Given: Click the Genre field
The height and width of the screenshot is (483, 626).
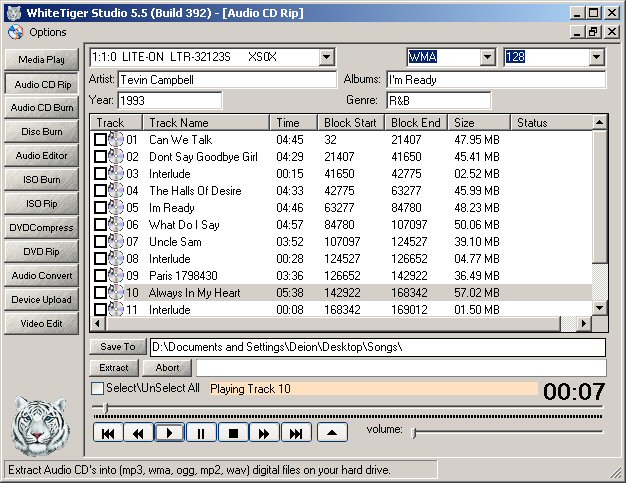Looking at the screenshot, I should (x=438, y=101).
